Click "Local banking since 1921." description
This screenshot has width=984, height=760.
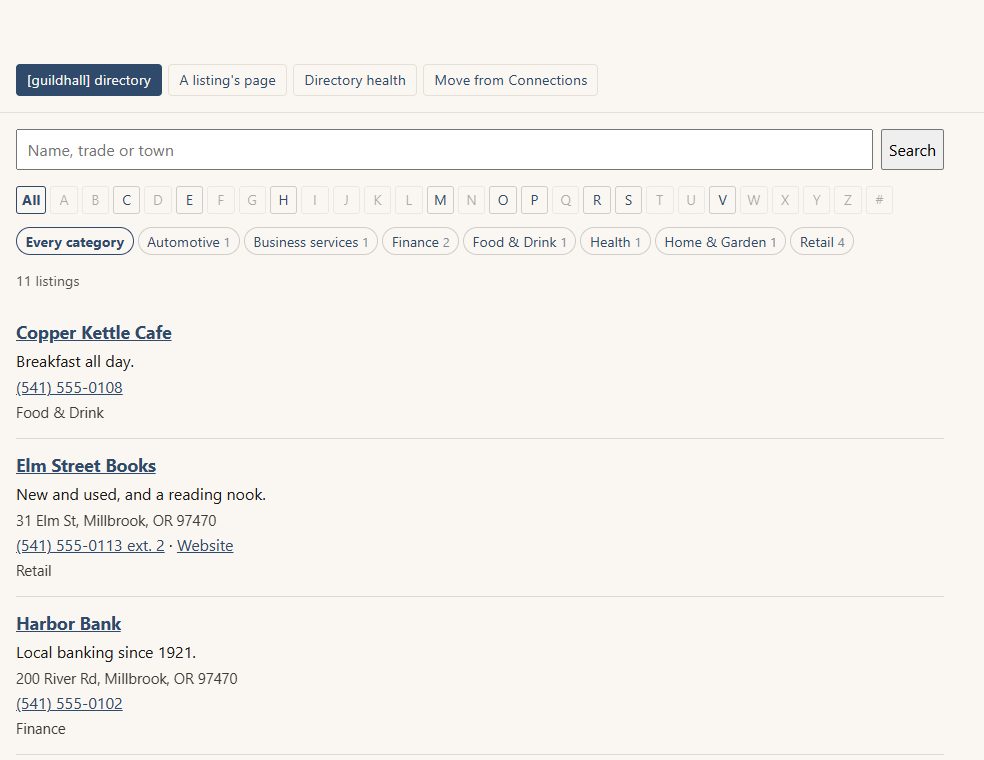coord(106,653)
